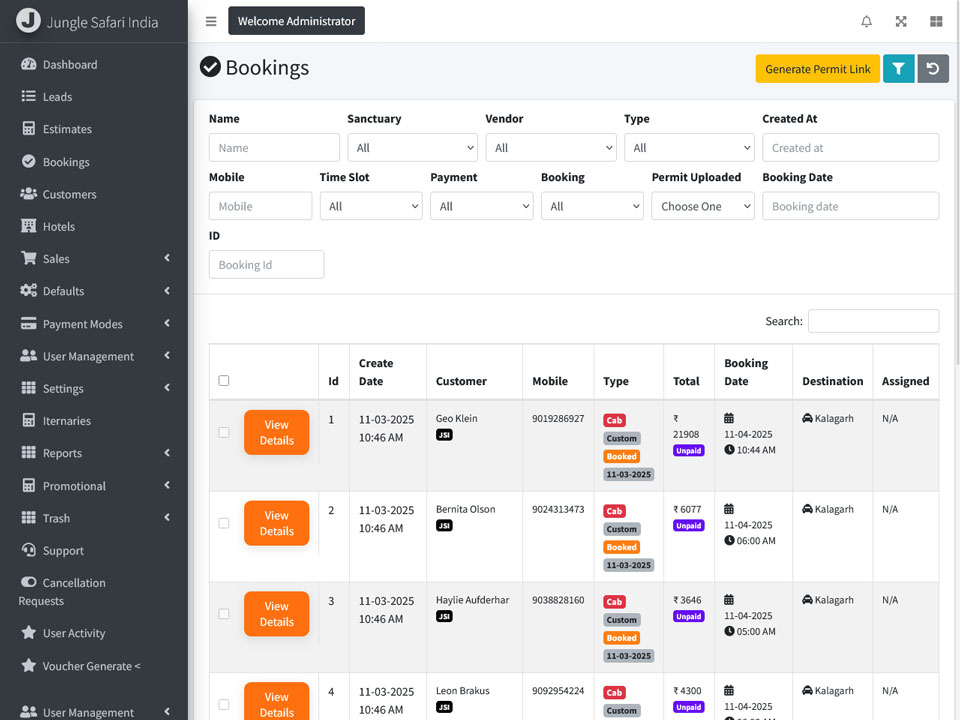Open the Booking status dropdown filter
960x720 pixels.
tap(592, 206)
